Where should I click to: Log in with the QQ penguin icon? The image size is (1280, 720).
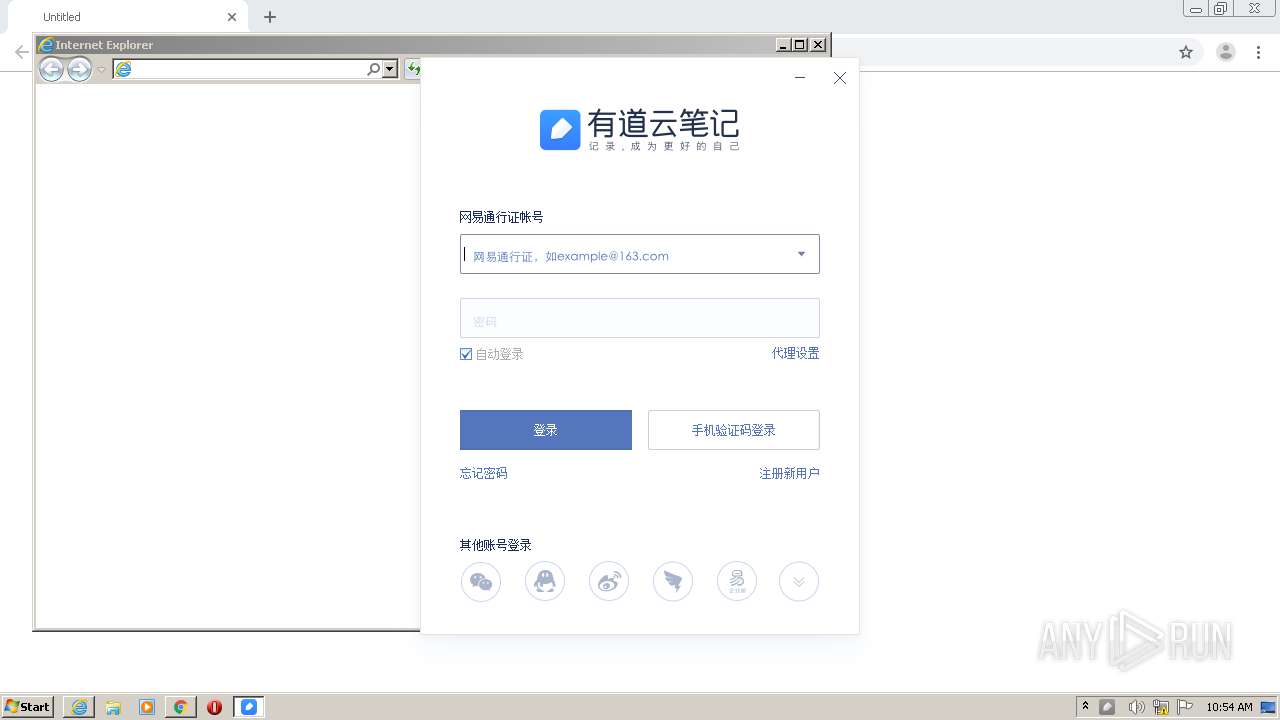[545, 581]
